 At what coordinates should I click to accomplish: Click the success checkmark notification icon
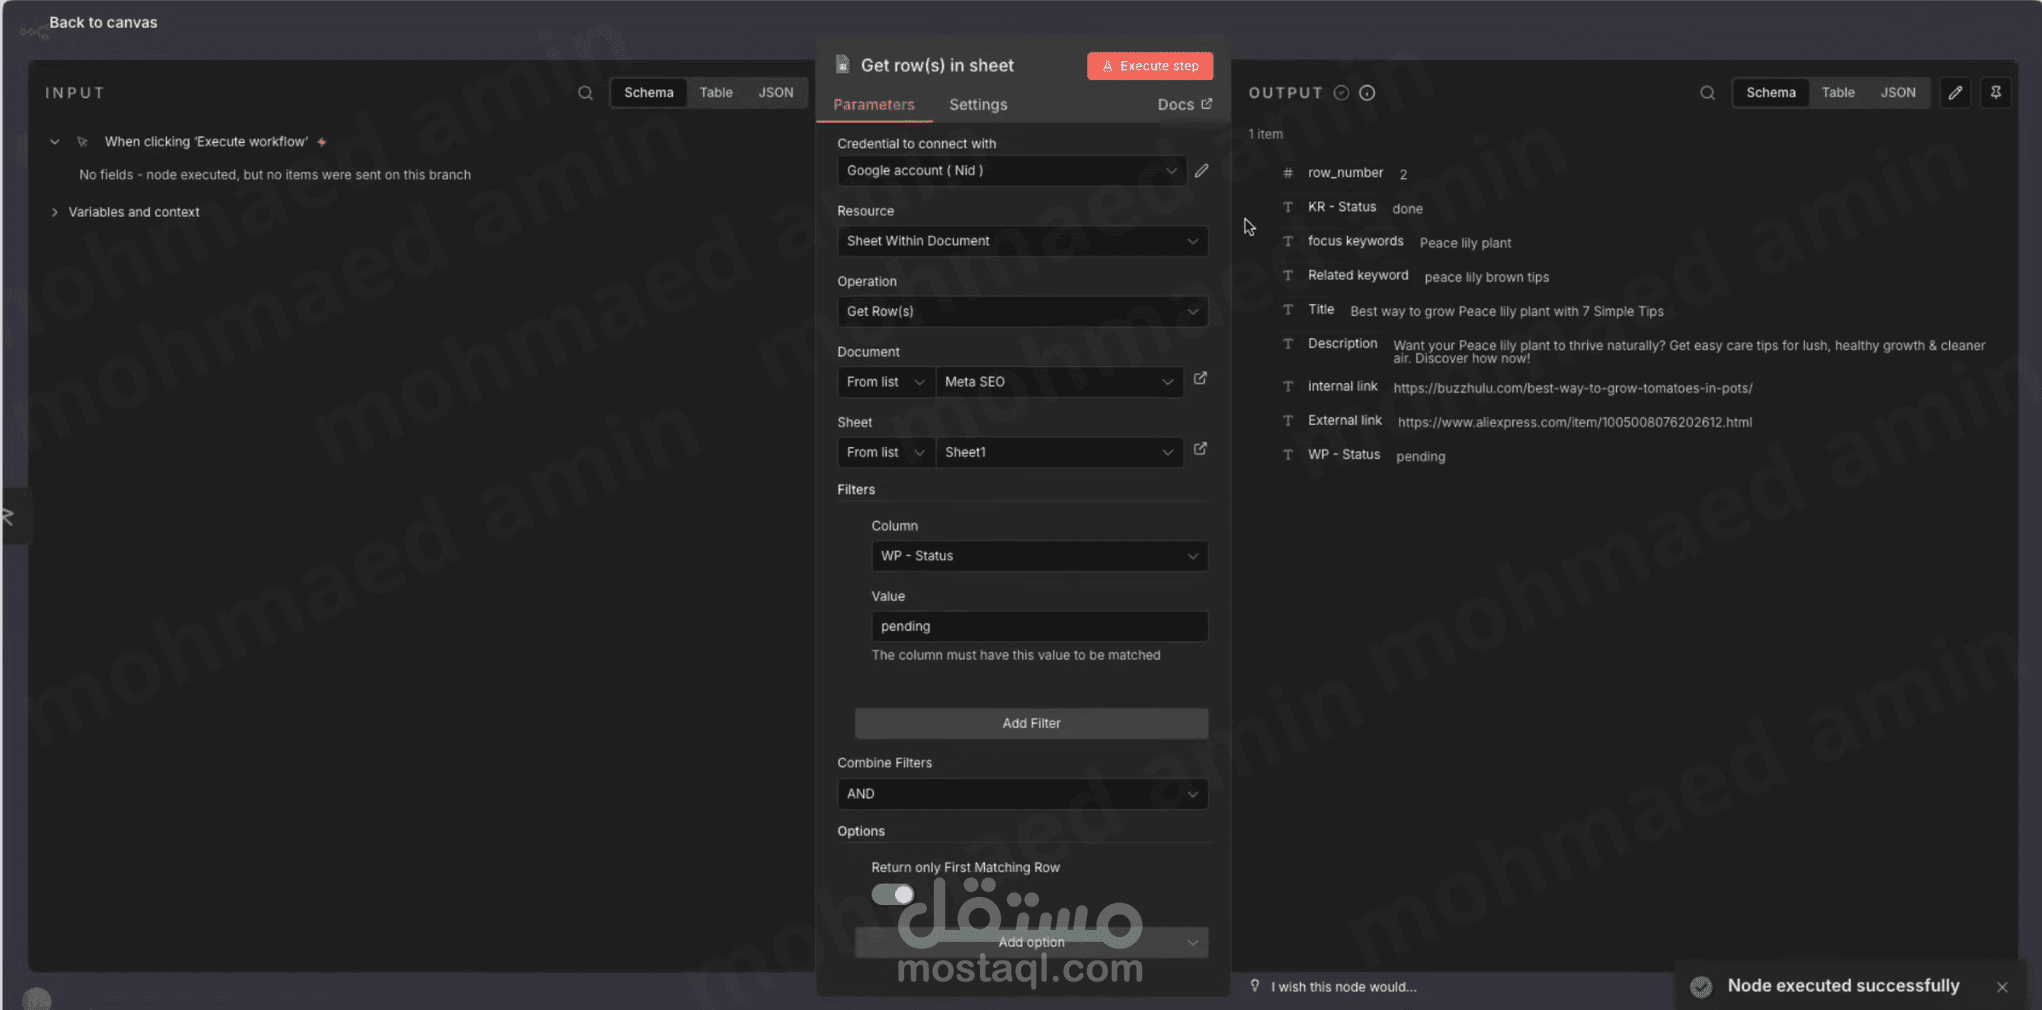(1701, 987)
